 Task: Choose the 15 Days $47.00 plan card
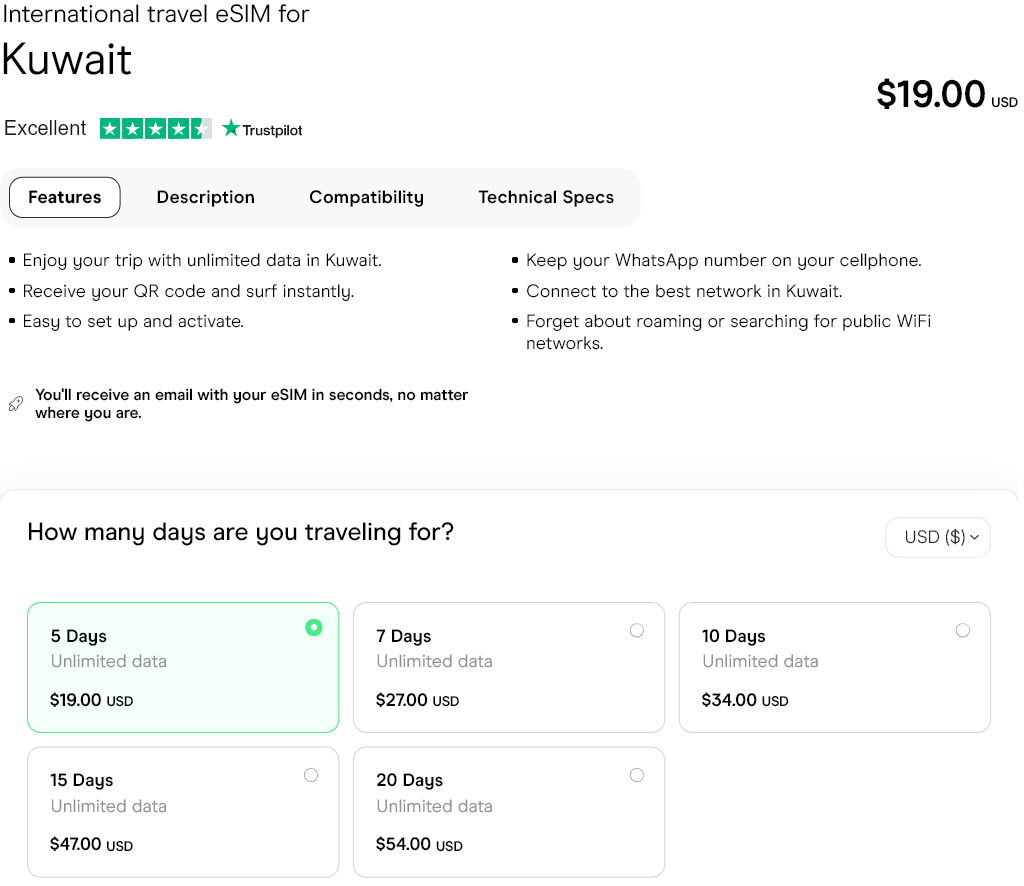183,812
